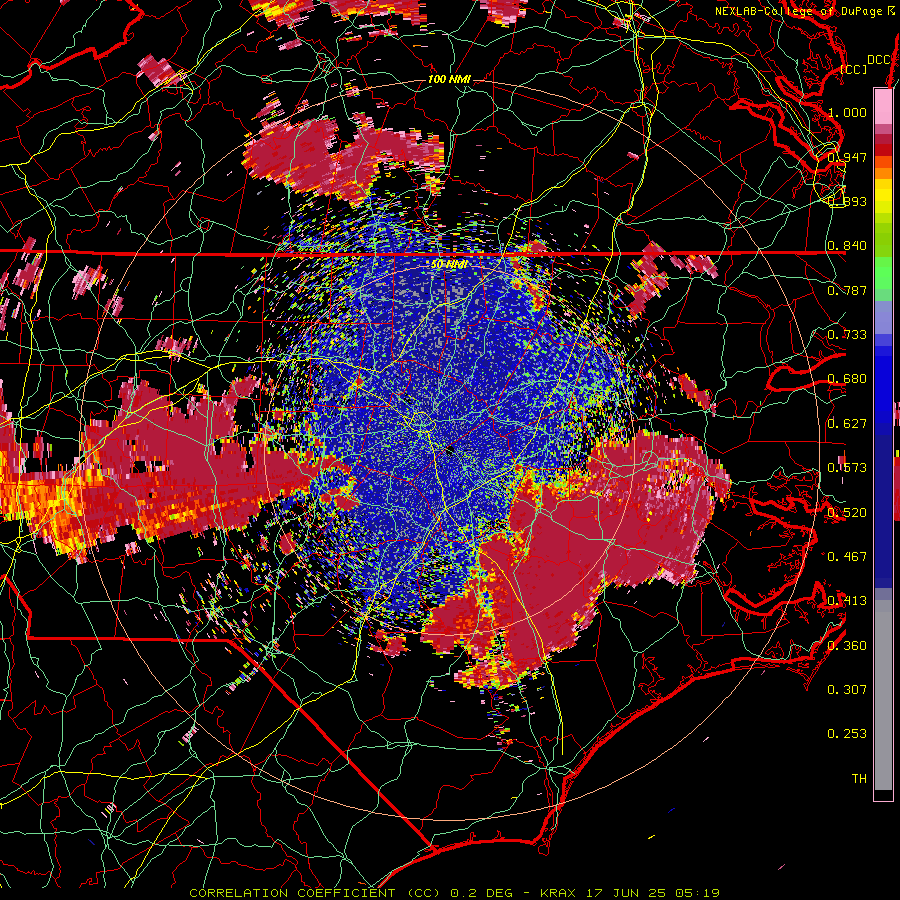Click the TH threshold label on the scale
This screenshot has height=900, width=900.
(x=859, y=778)
